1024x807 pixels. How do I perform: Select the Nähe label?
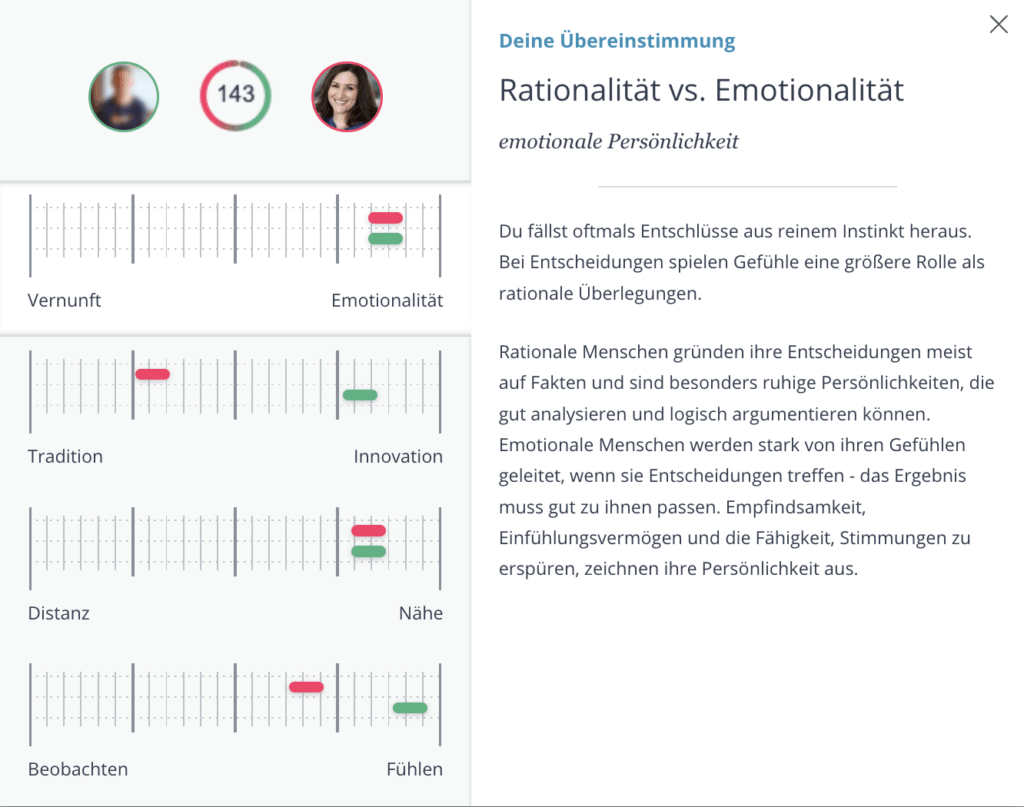(420, 613)
